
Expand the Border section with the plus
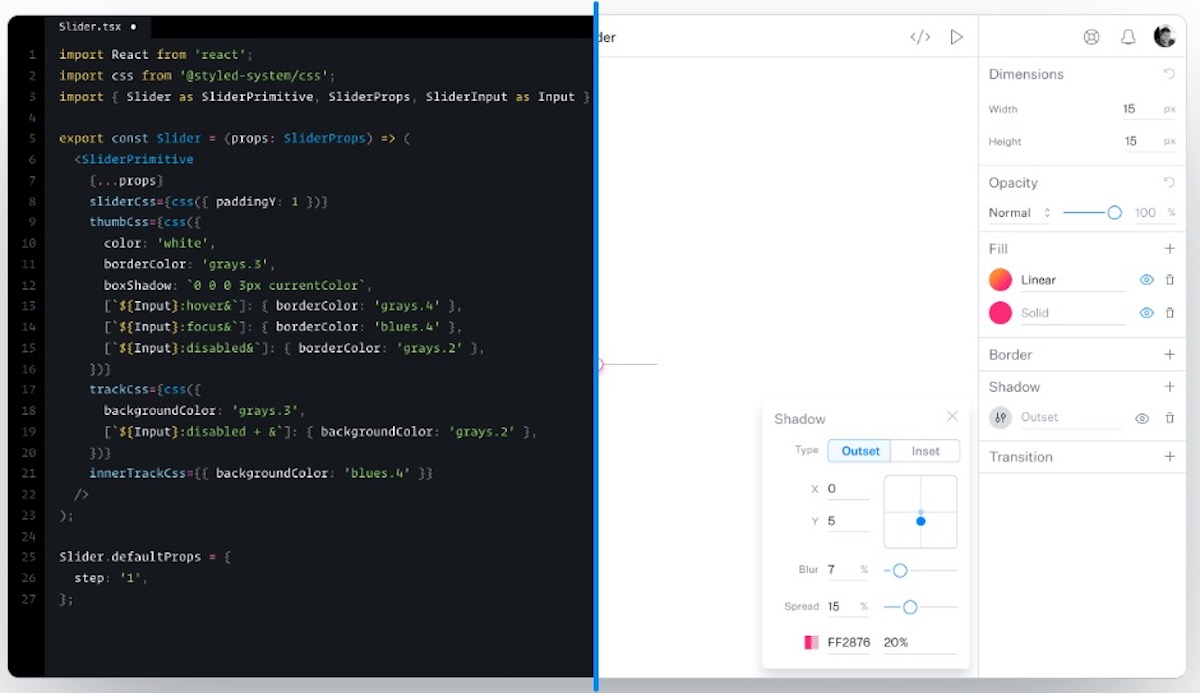(1170, 354)
